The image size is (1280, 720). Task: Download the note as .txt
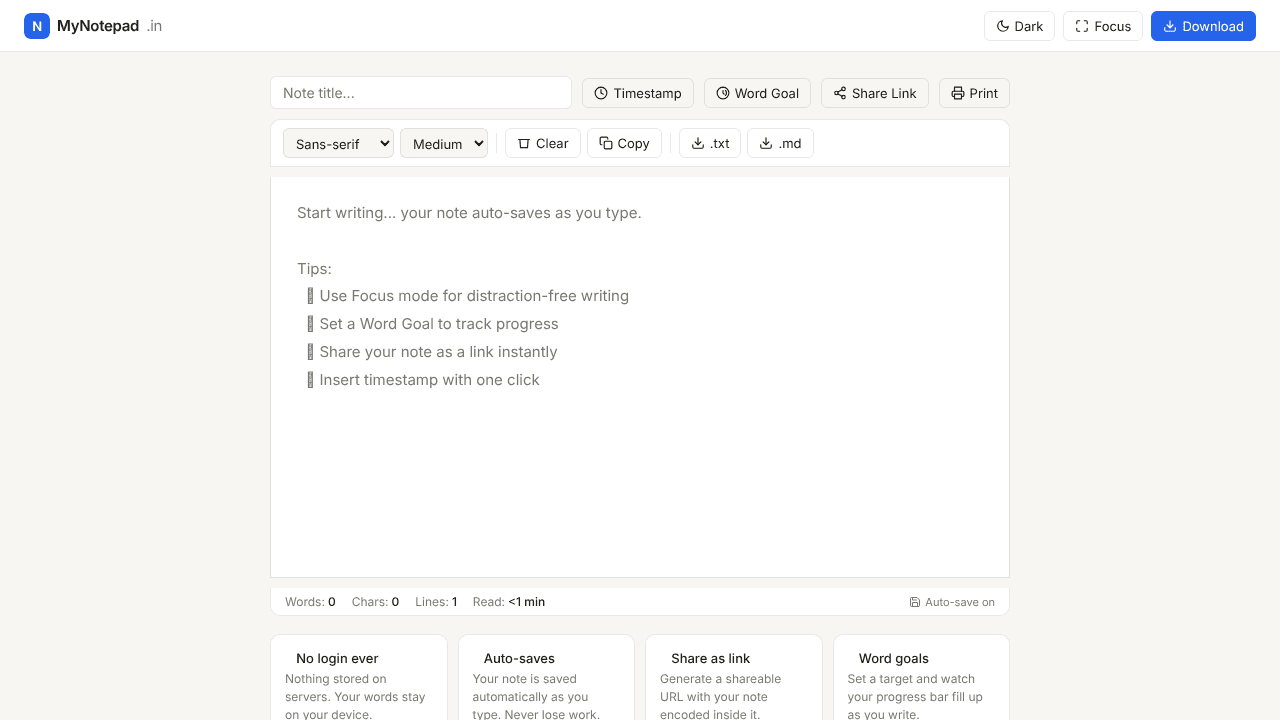[710, 143]
